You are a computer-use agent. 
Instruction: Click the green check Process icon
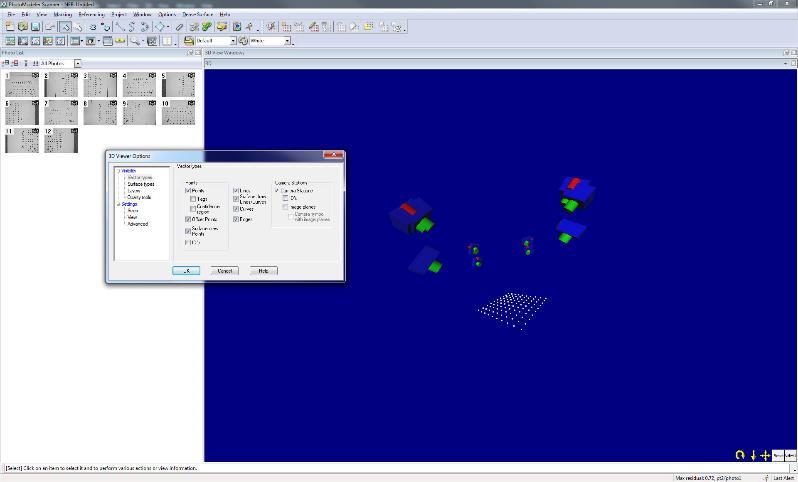pyautogui.click(x=207, y=26)
